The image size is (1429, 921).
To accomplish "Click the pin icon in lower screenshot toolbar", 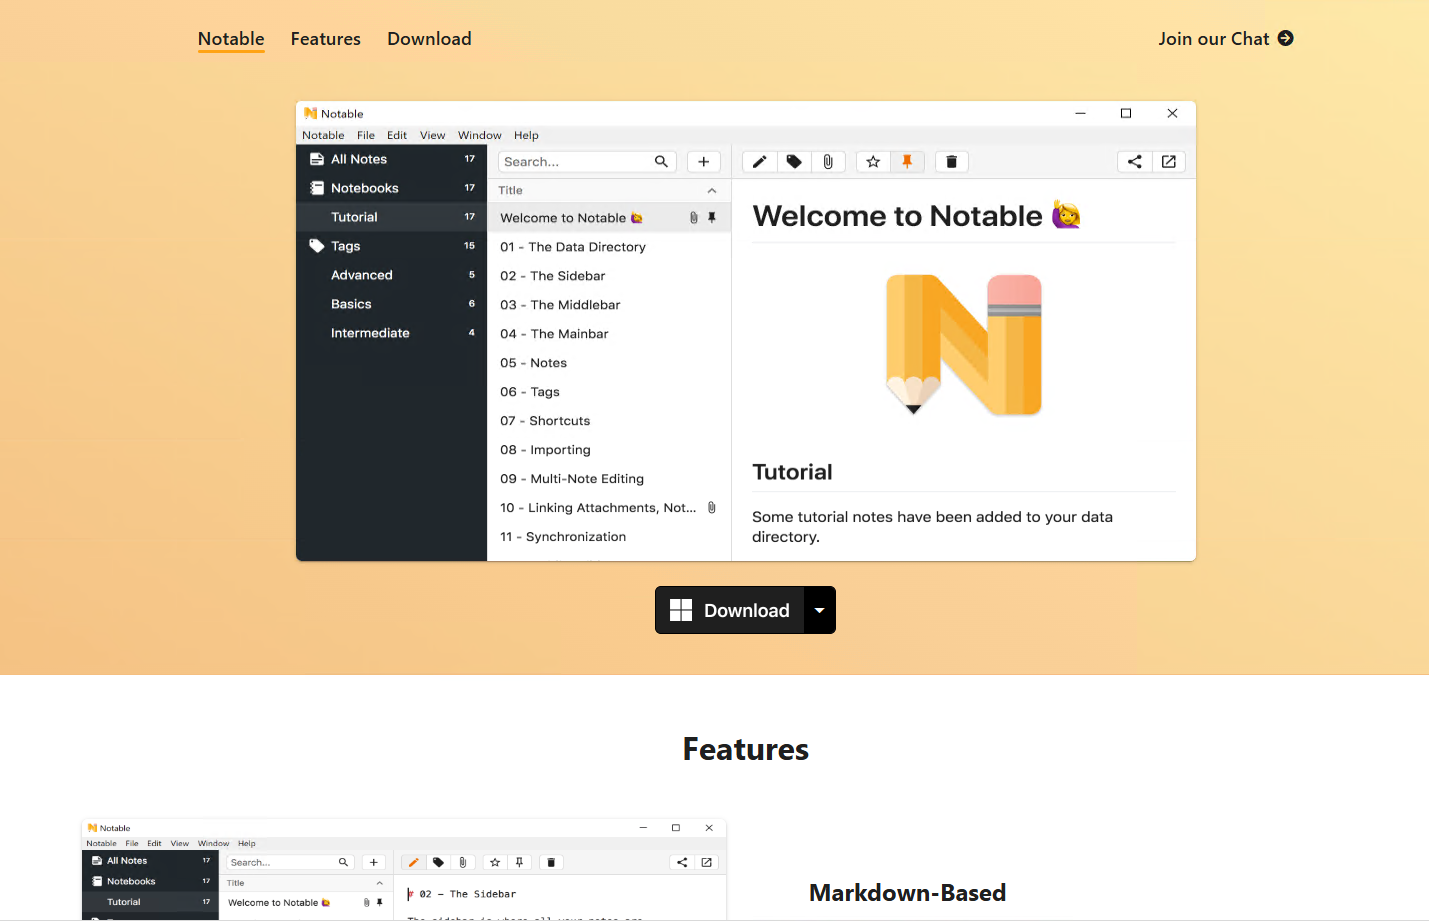I will pos(519,862).
